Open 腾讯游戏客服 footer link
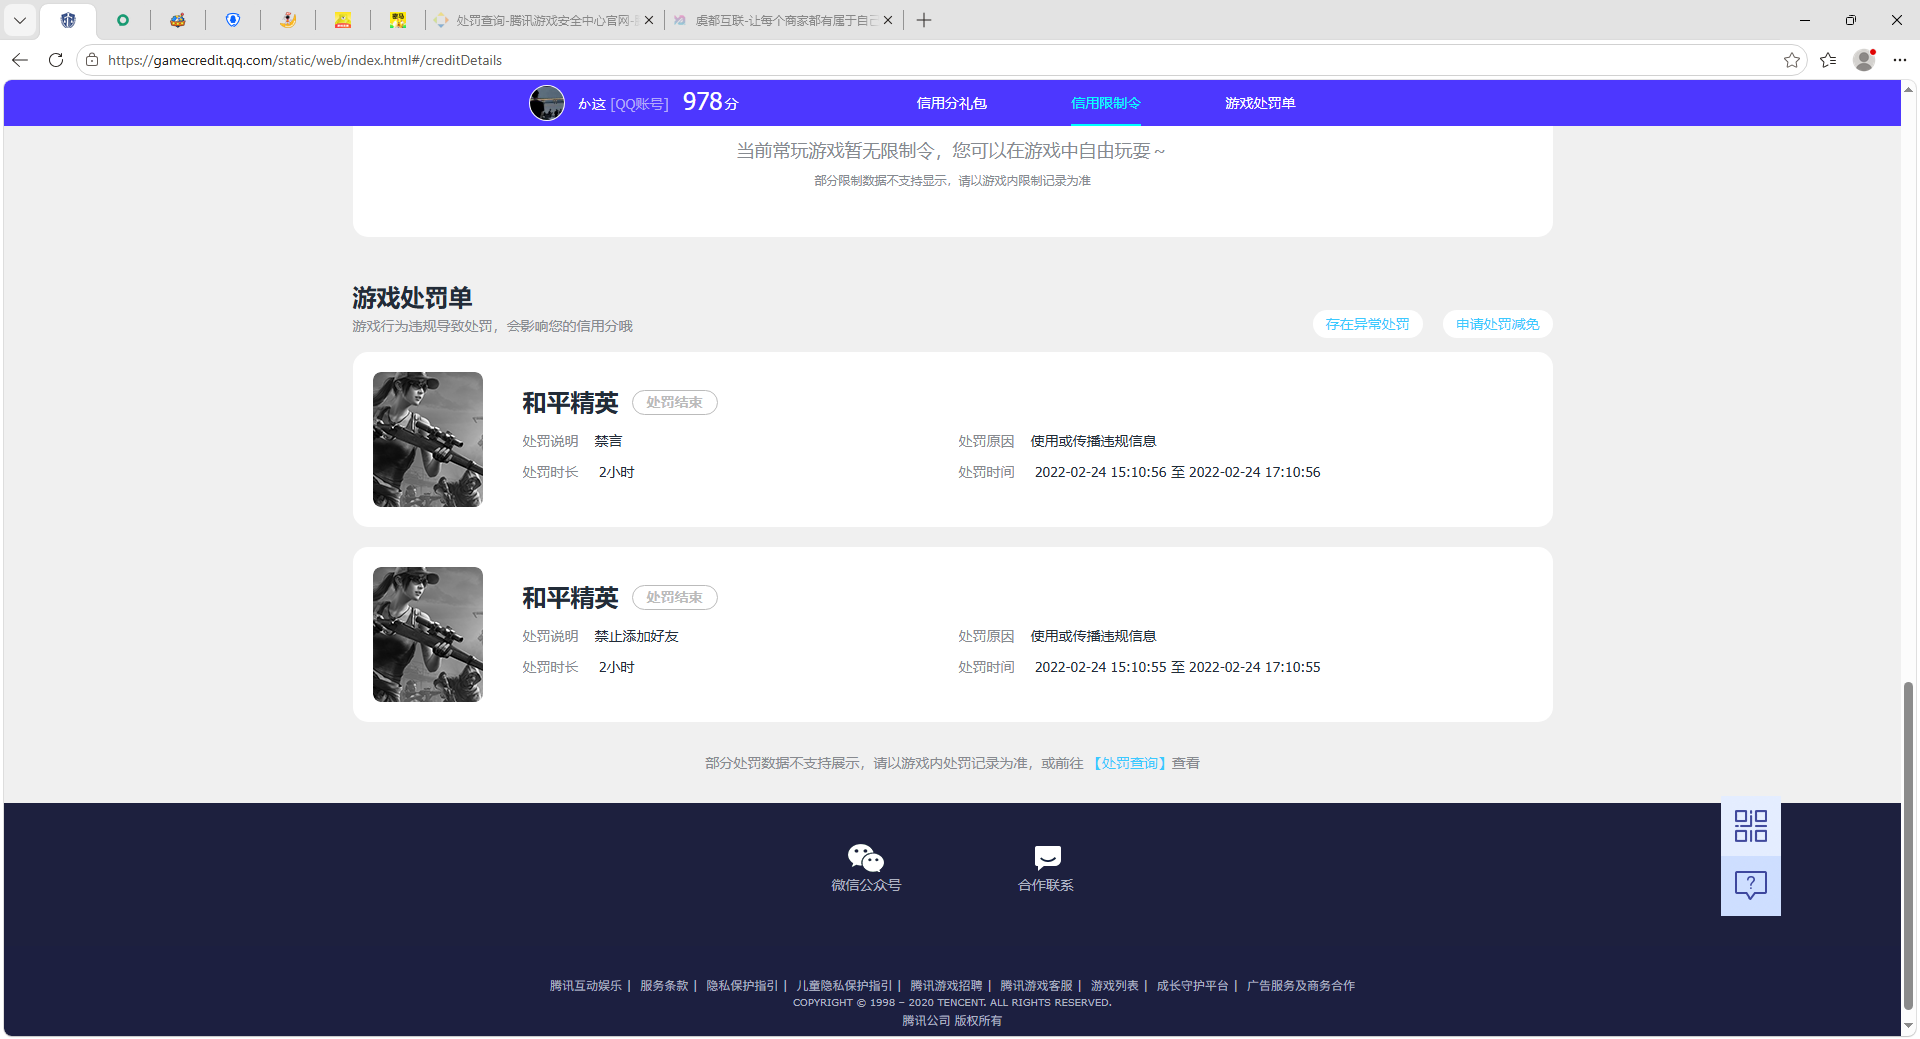Screen dimensions: 1920x1039 1036,986
